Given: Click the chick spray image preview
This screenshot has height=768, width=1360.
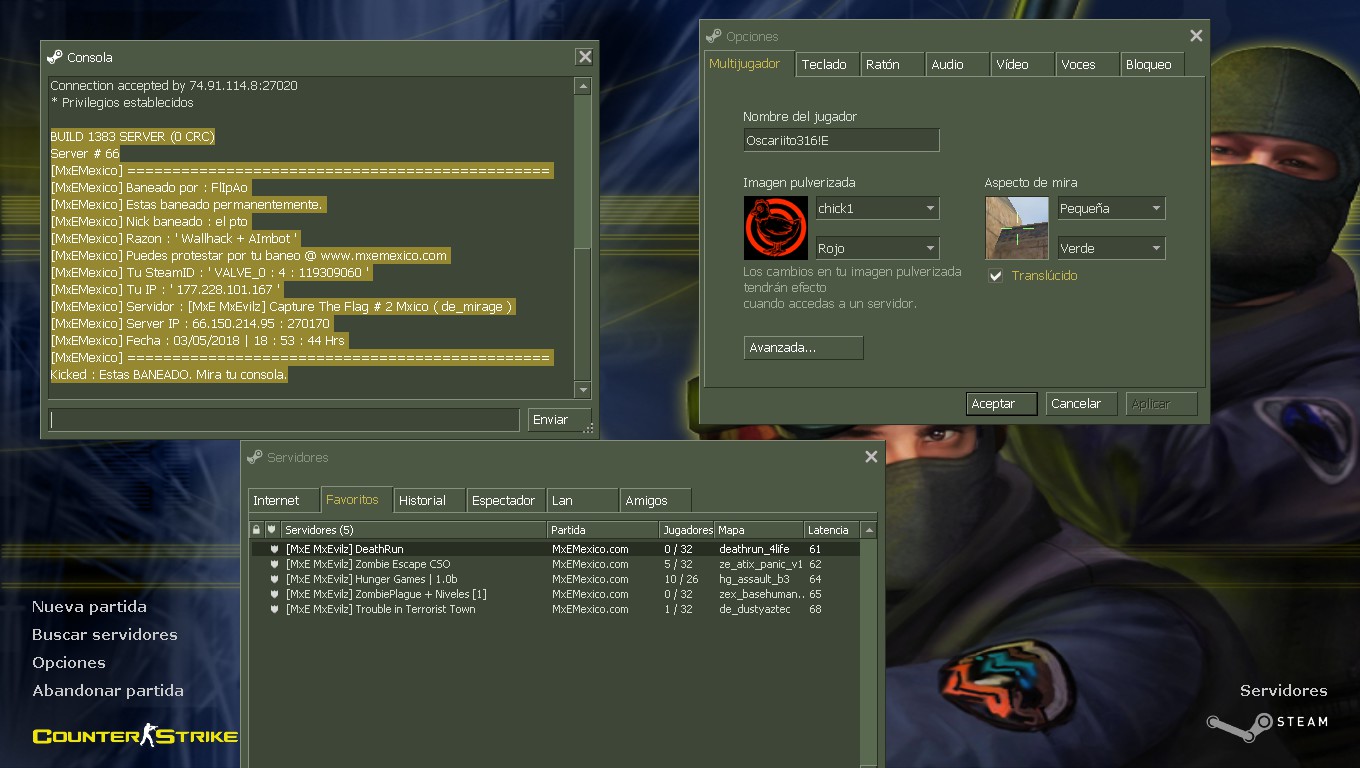Looking at the screenshot, I should 776,228.
